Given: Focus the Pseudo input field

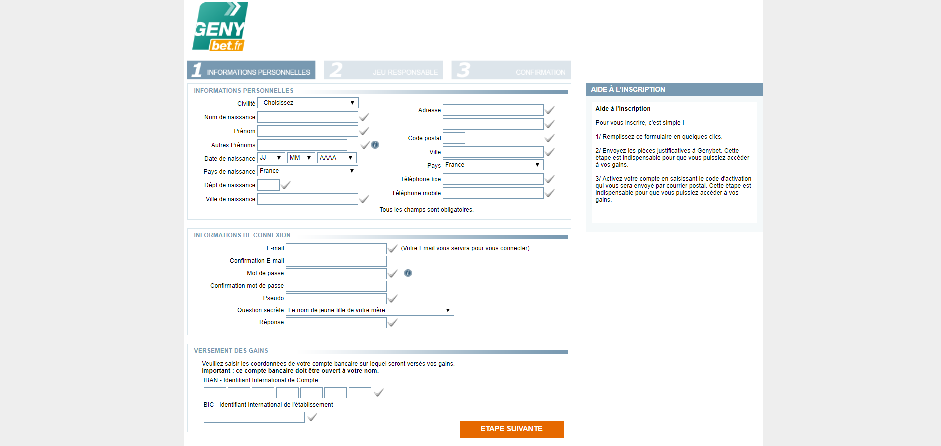Looking at the screenshot, I should point(336,298).
